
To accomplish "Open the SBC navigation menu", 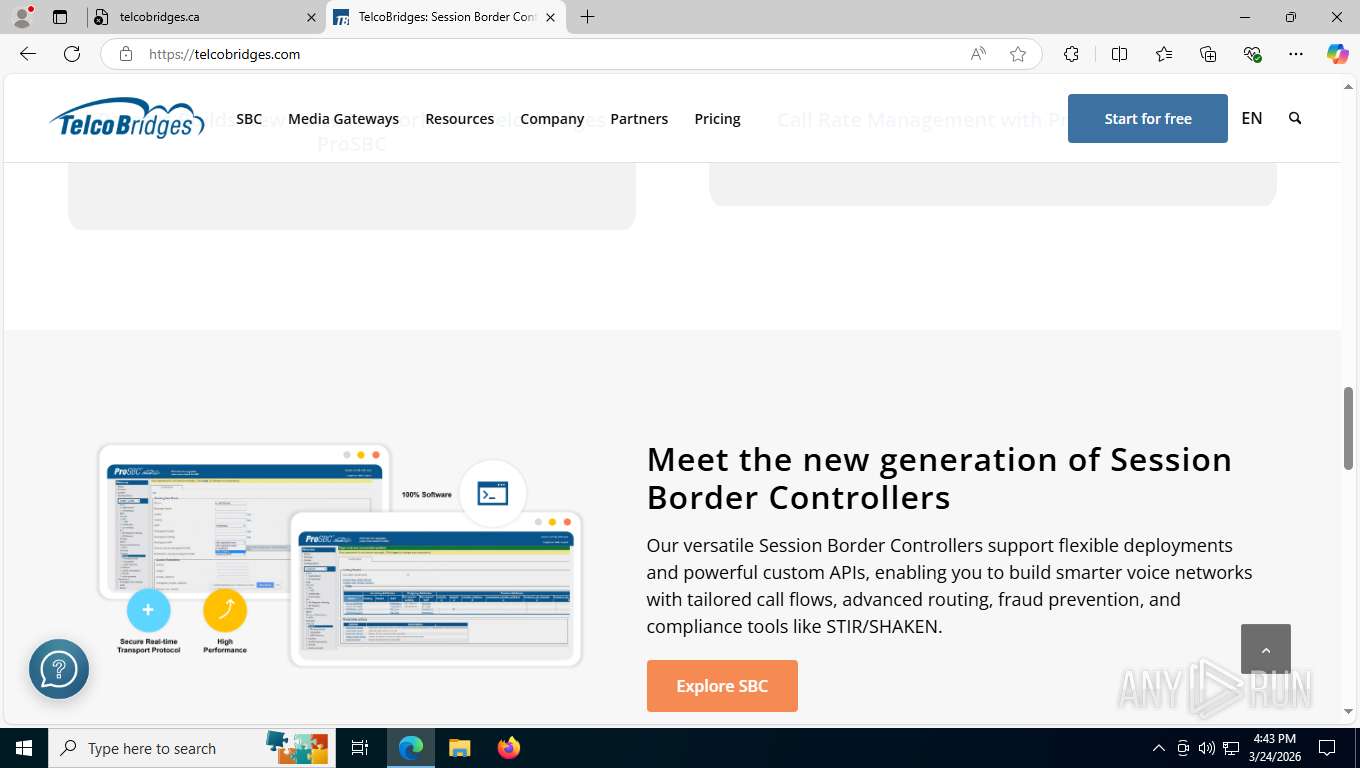I will tap(249, 119).
